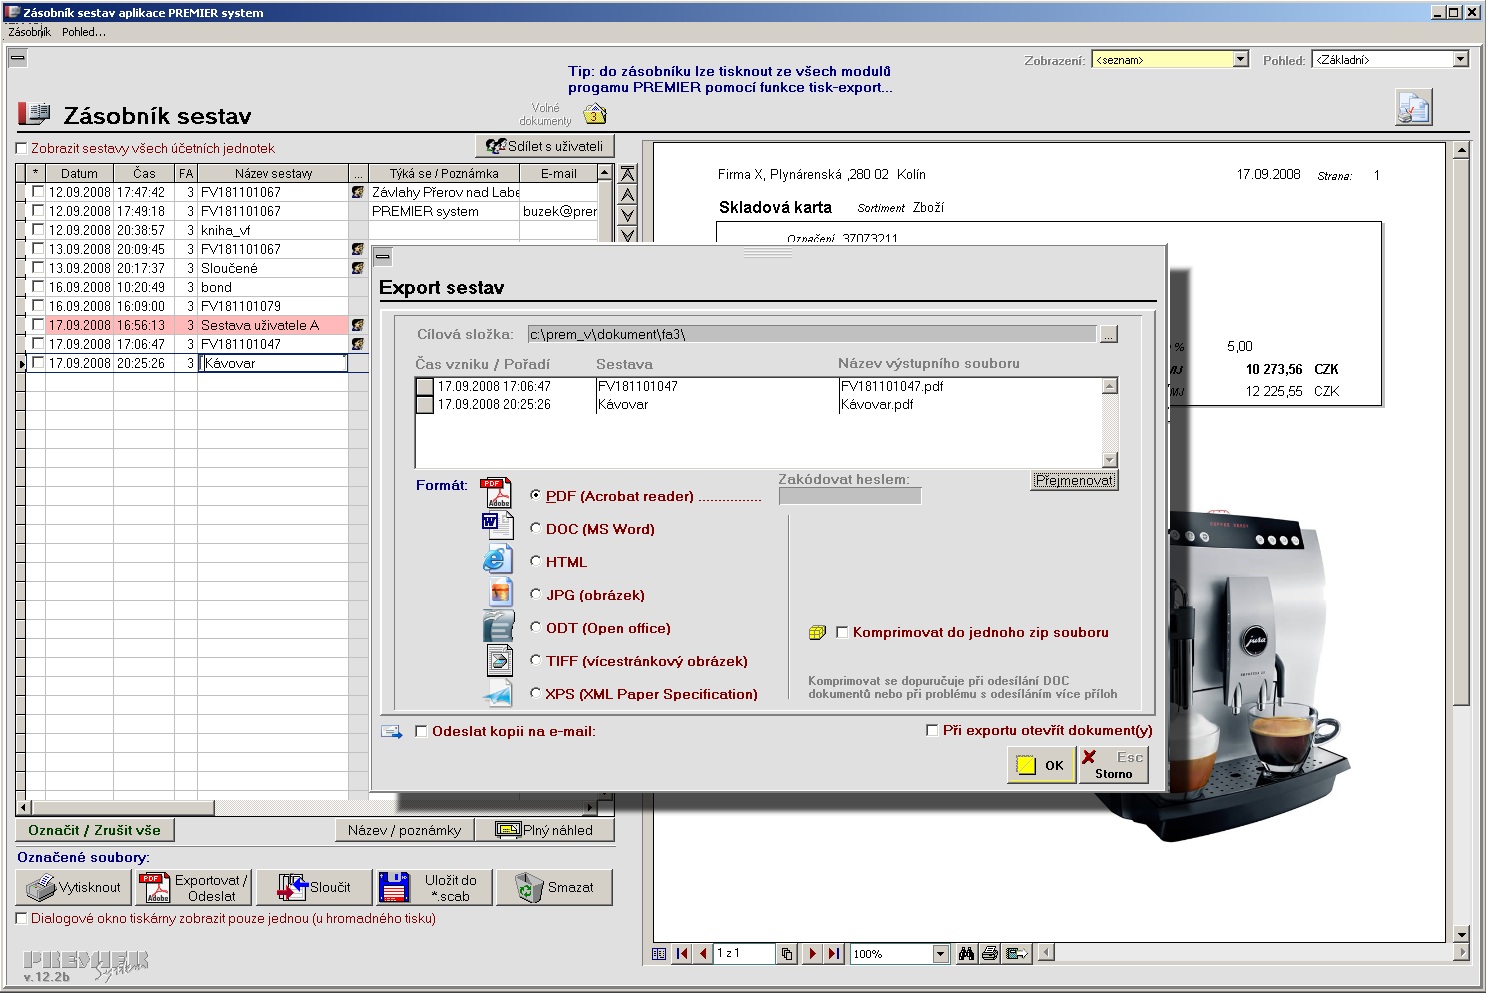Check Odeslat kopii na e-mail
The height and width of the screenshot is (993, 1486).
[x=421, y=731]
